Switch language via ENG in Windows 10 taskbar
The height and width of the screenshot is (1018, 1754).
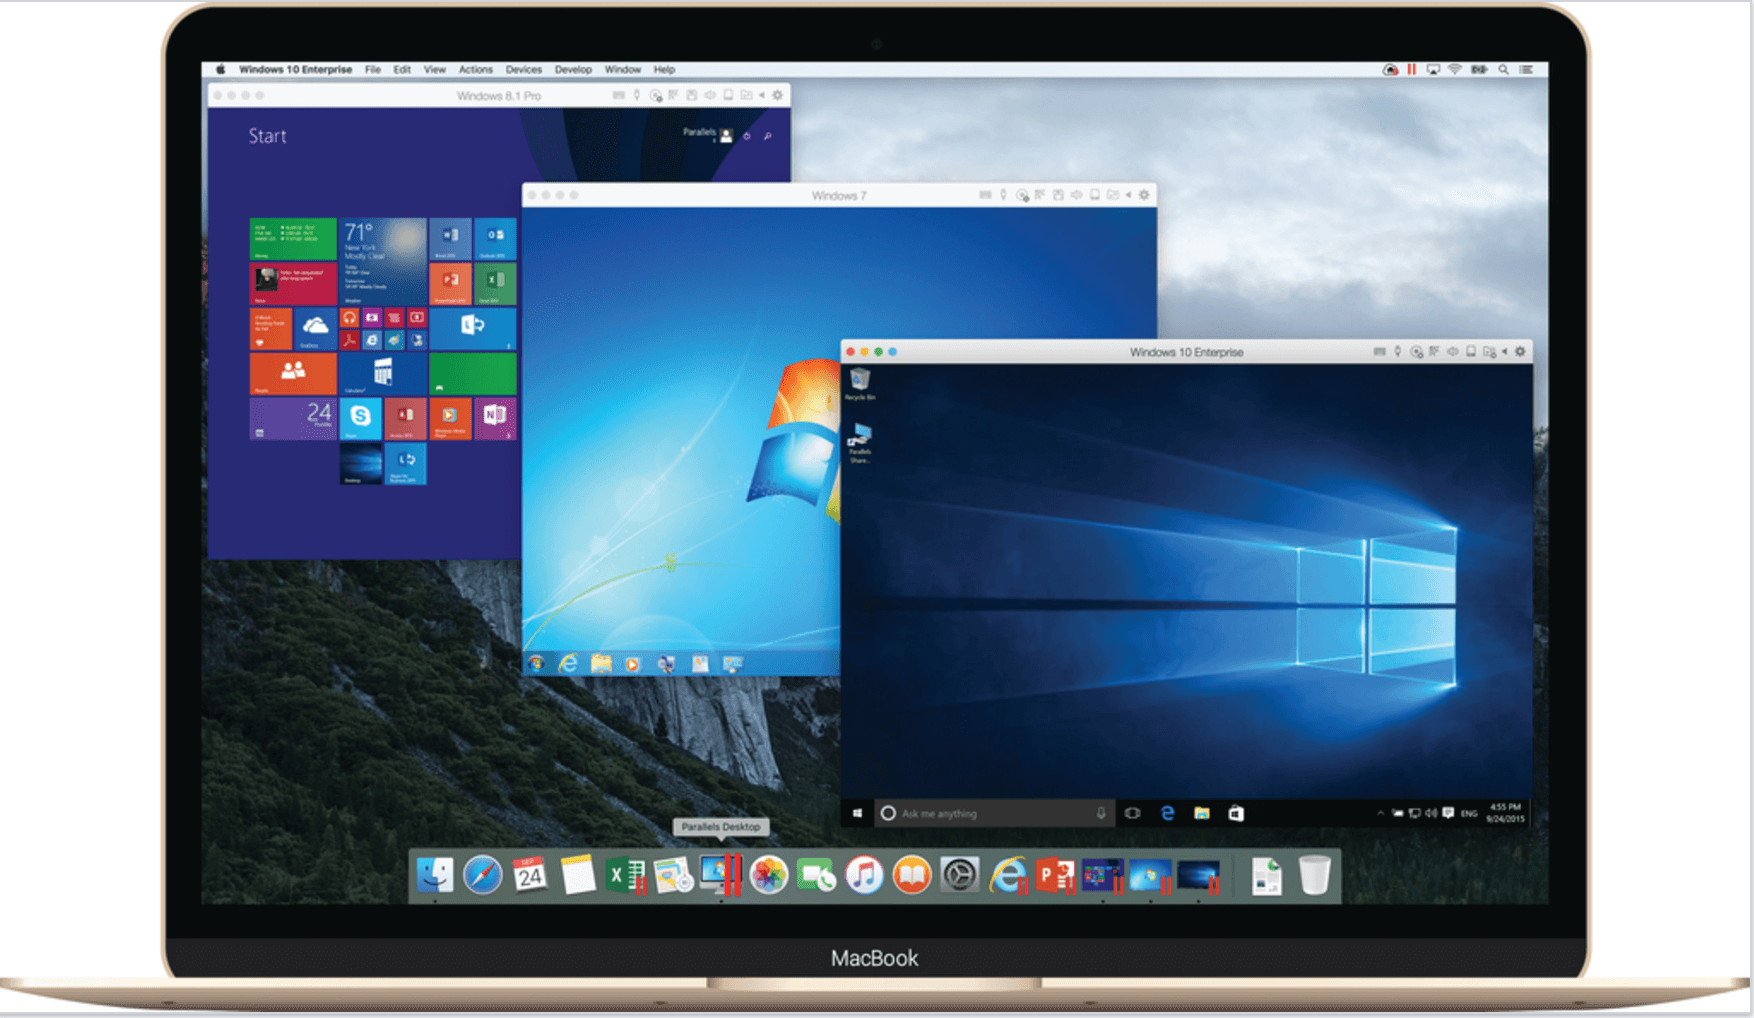(1468, 813)
